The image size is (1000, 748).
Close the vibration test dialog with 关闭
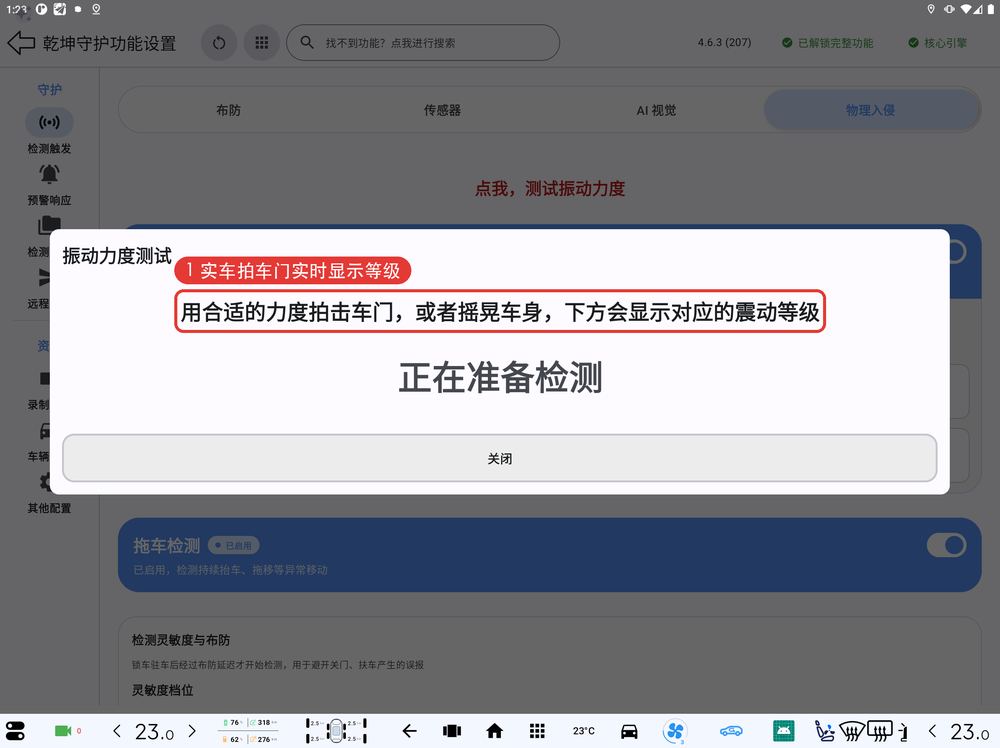[499, 458]
